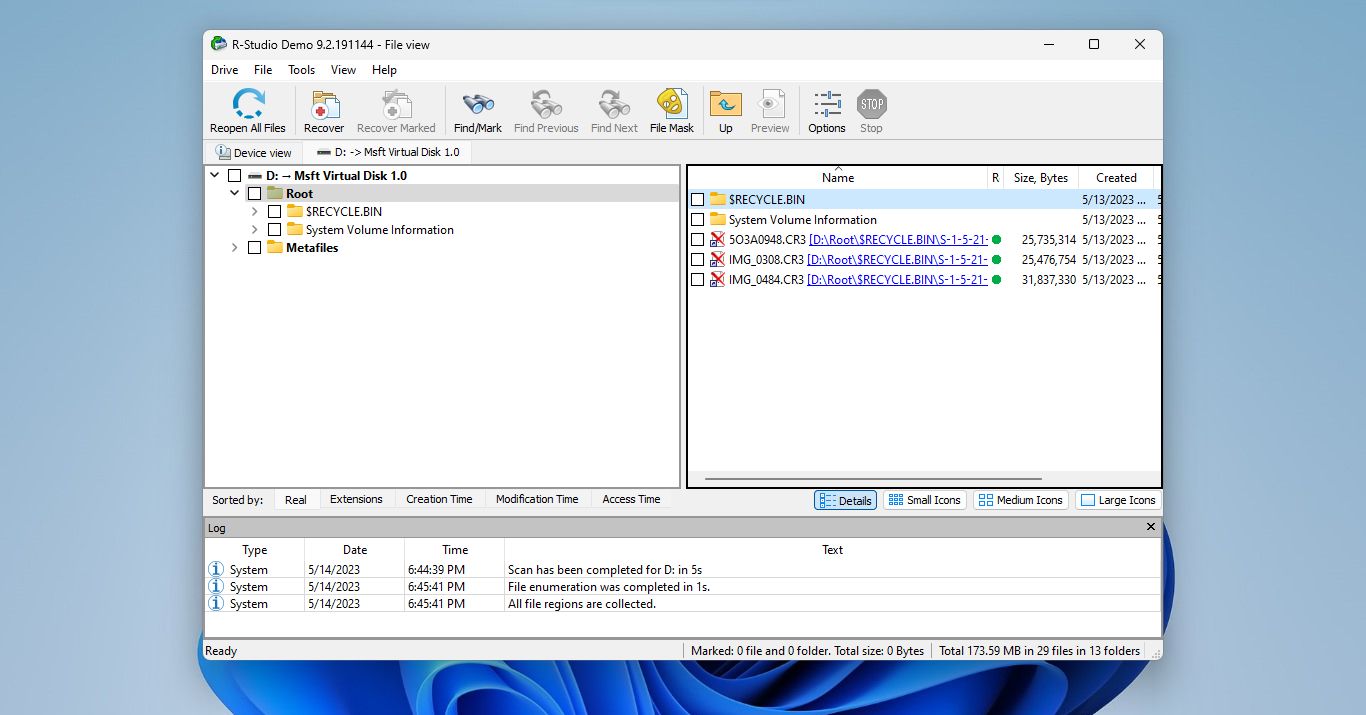The width and height of the screenshot is (1366, 715).
Task: Mark the $RECYCLE.BIN checkbox in file list
Action: (697, 200)
